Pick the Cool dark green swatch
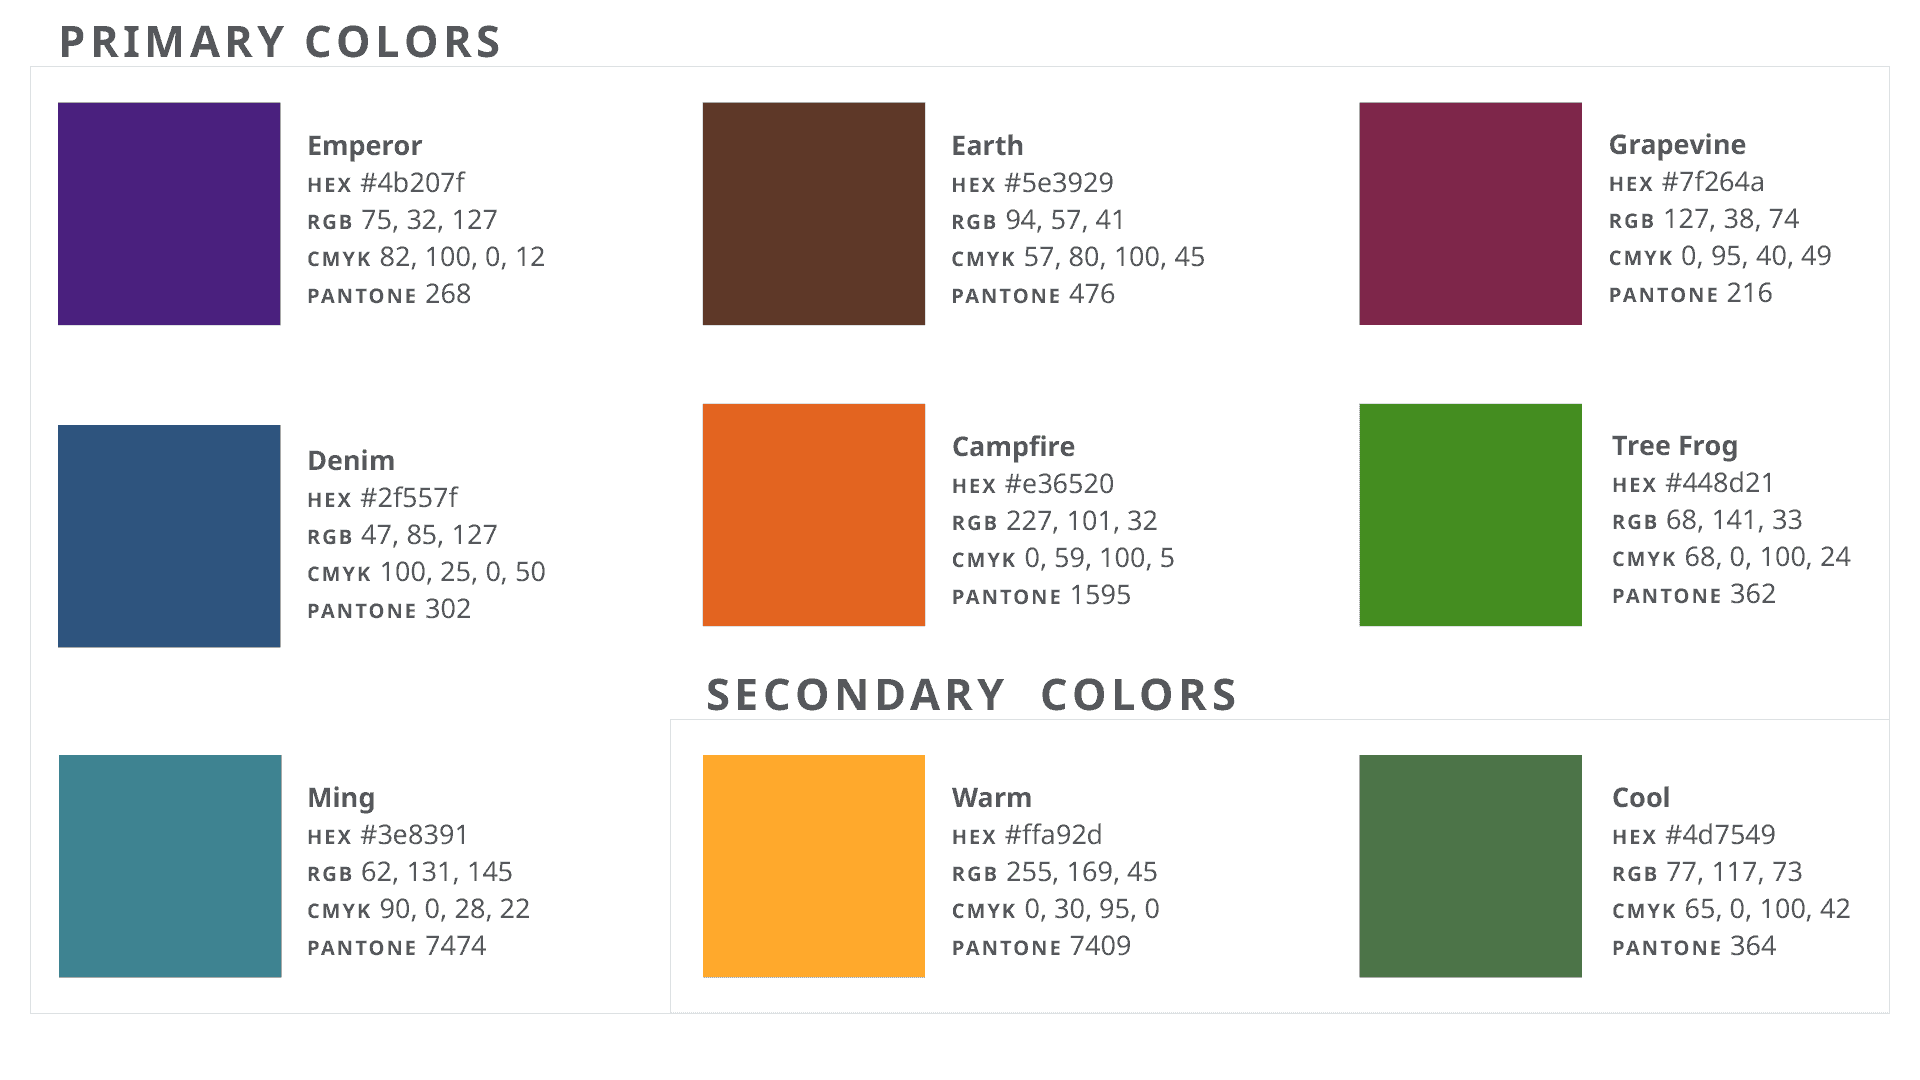Image resolution: width=1920 pixels, height=1080 pixels. [1470, 866]
